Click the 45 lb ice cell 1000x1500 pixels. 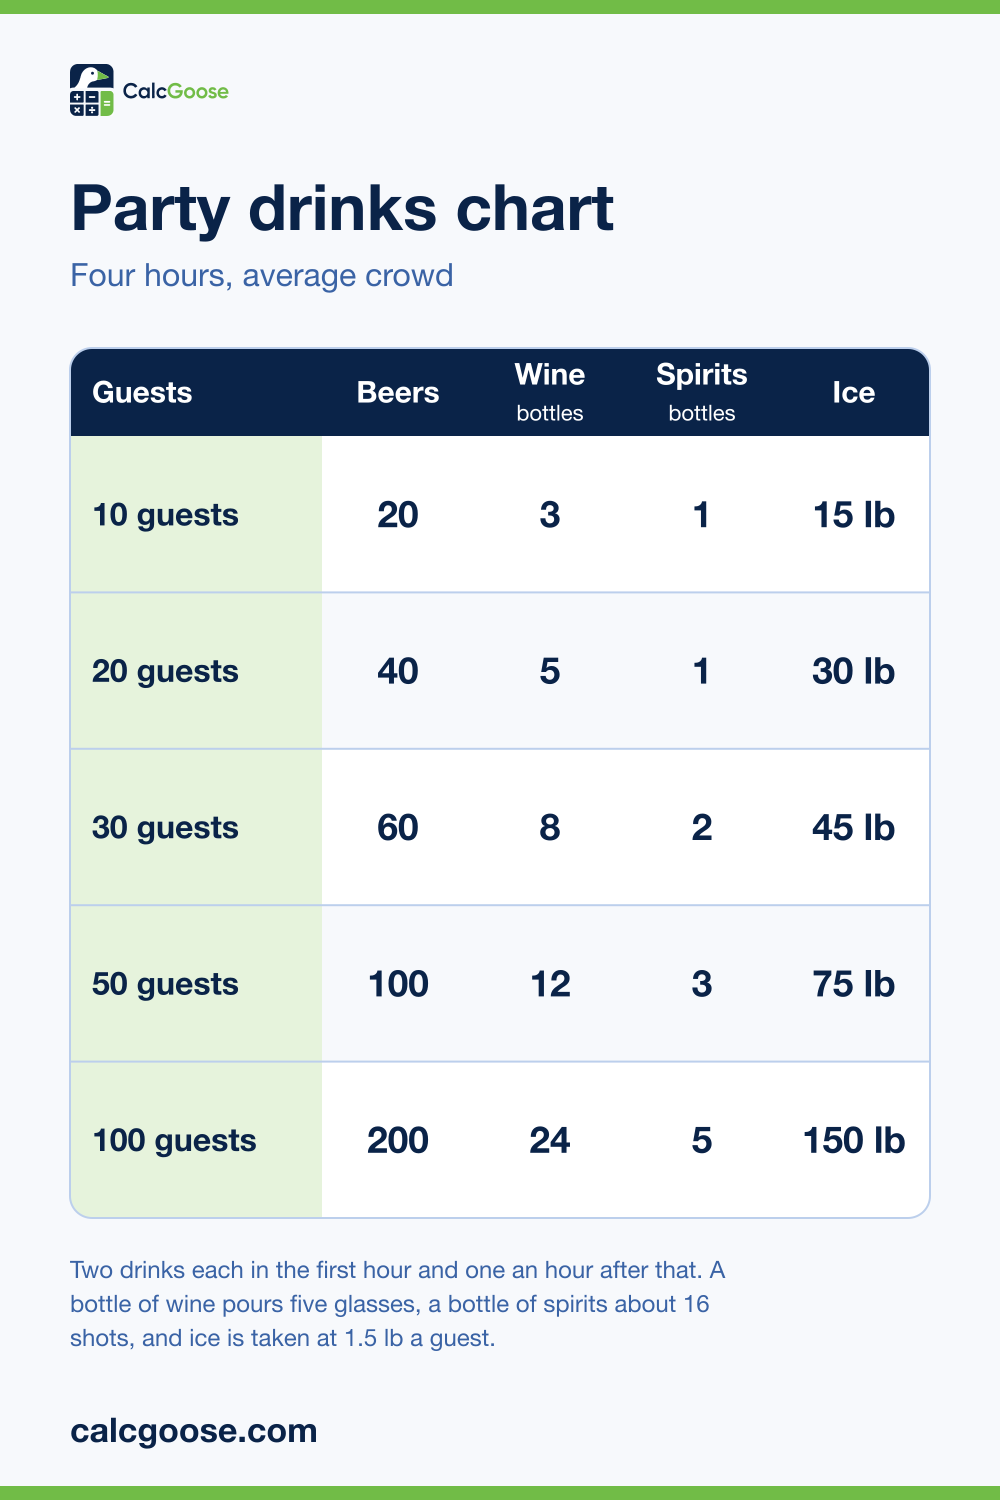pos(854,828)
